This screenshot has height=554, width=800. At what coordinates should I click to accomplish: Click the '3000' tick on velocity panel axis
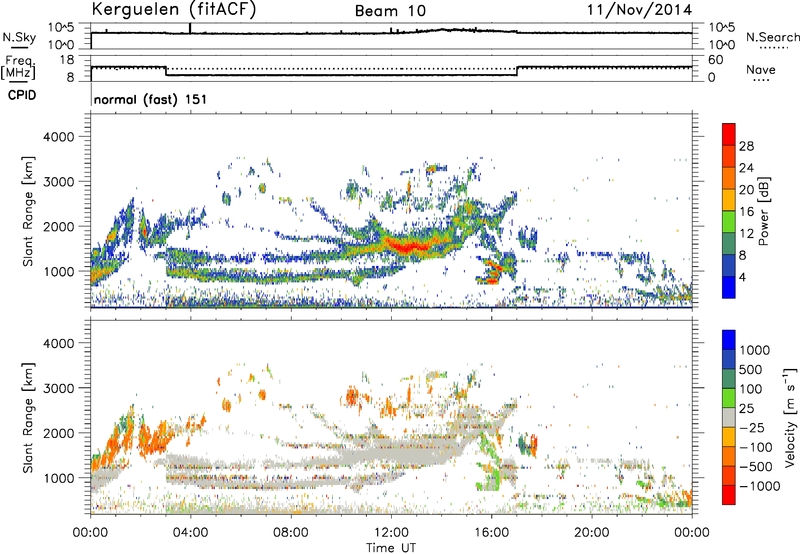(x=59, y=388)
